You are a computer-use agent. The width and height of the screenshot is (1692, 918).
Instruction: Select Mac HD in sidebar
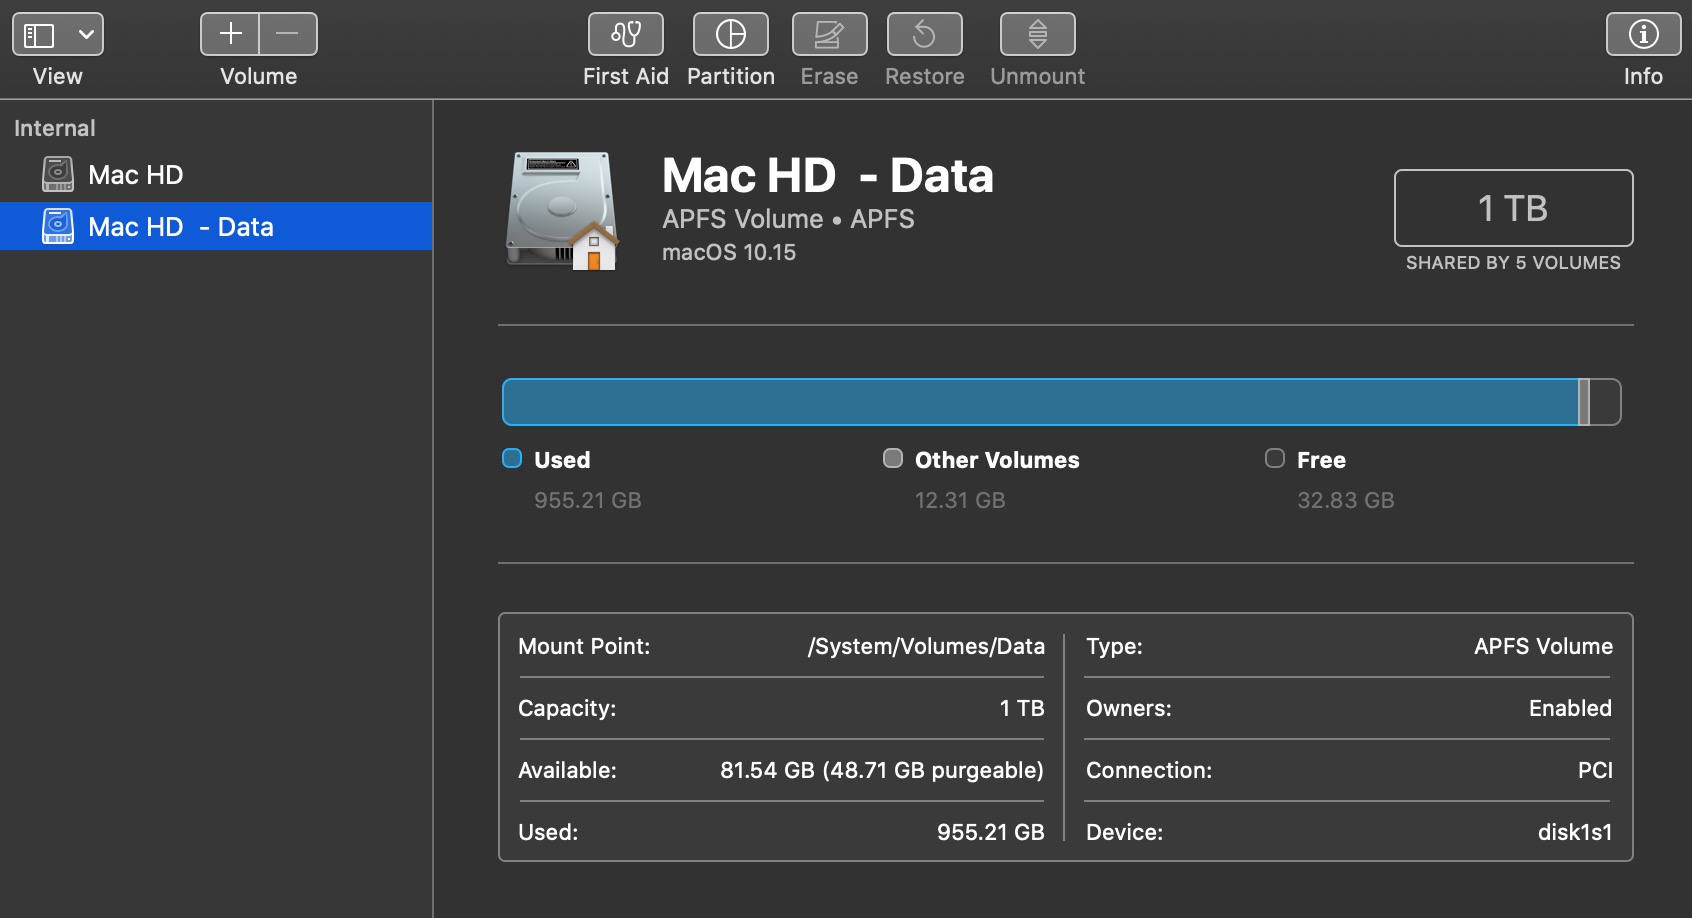135,175
